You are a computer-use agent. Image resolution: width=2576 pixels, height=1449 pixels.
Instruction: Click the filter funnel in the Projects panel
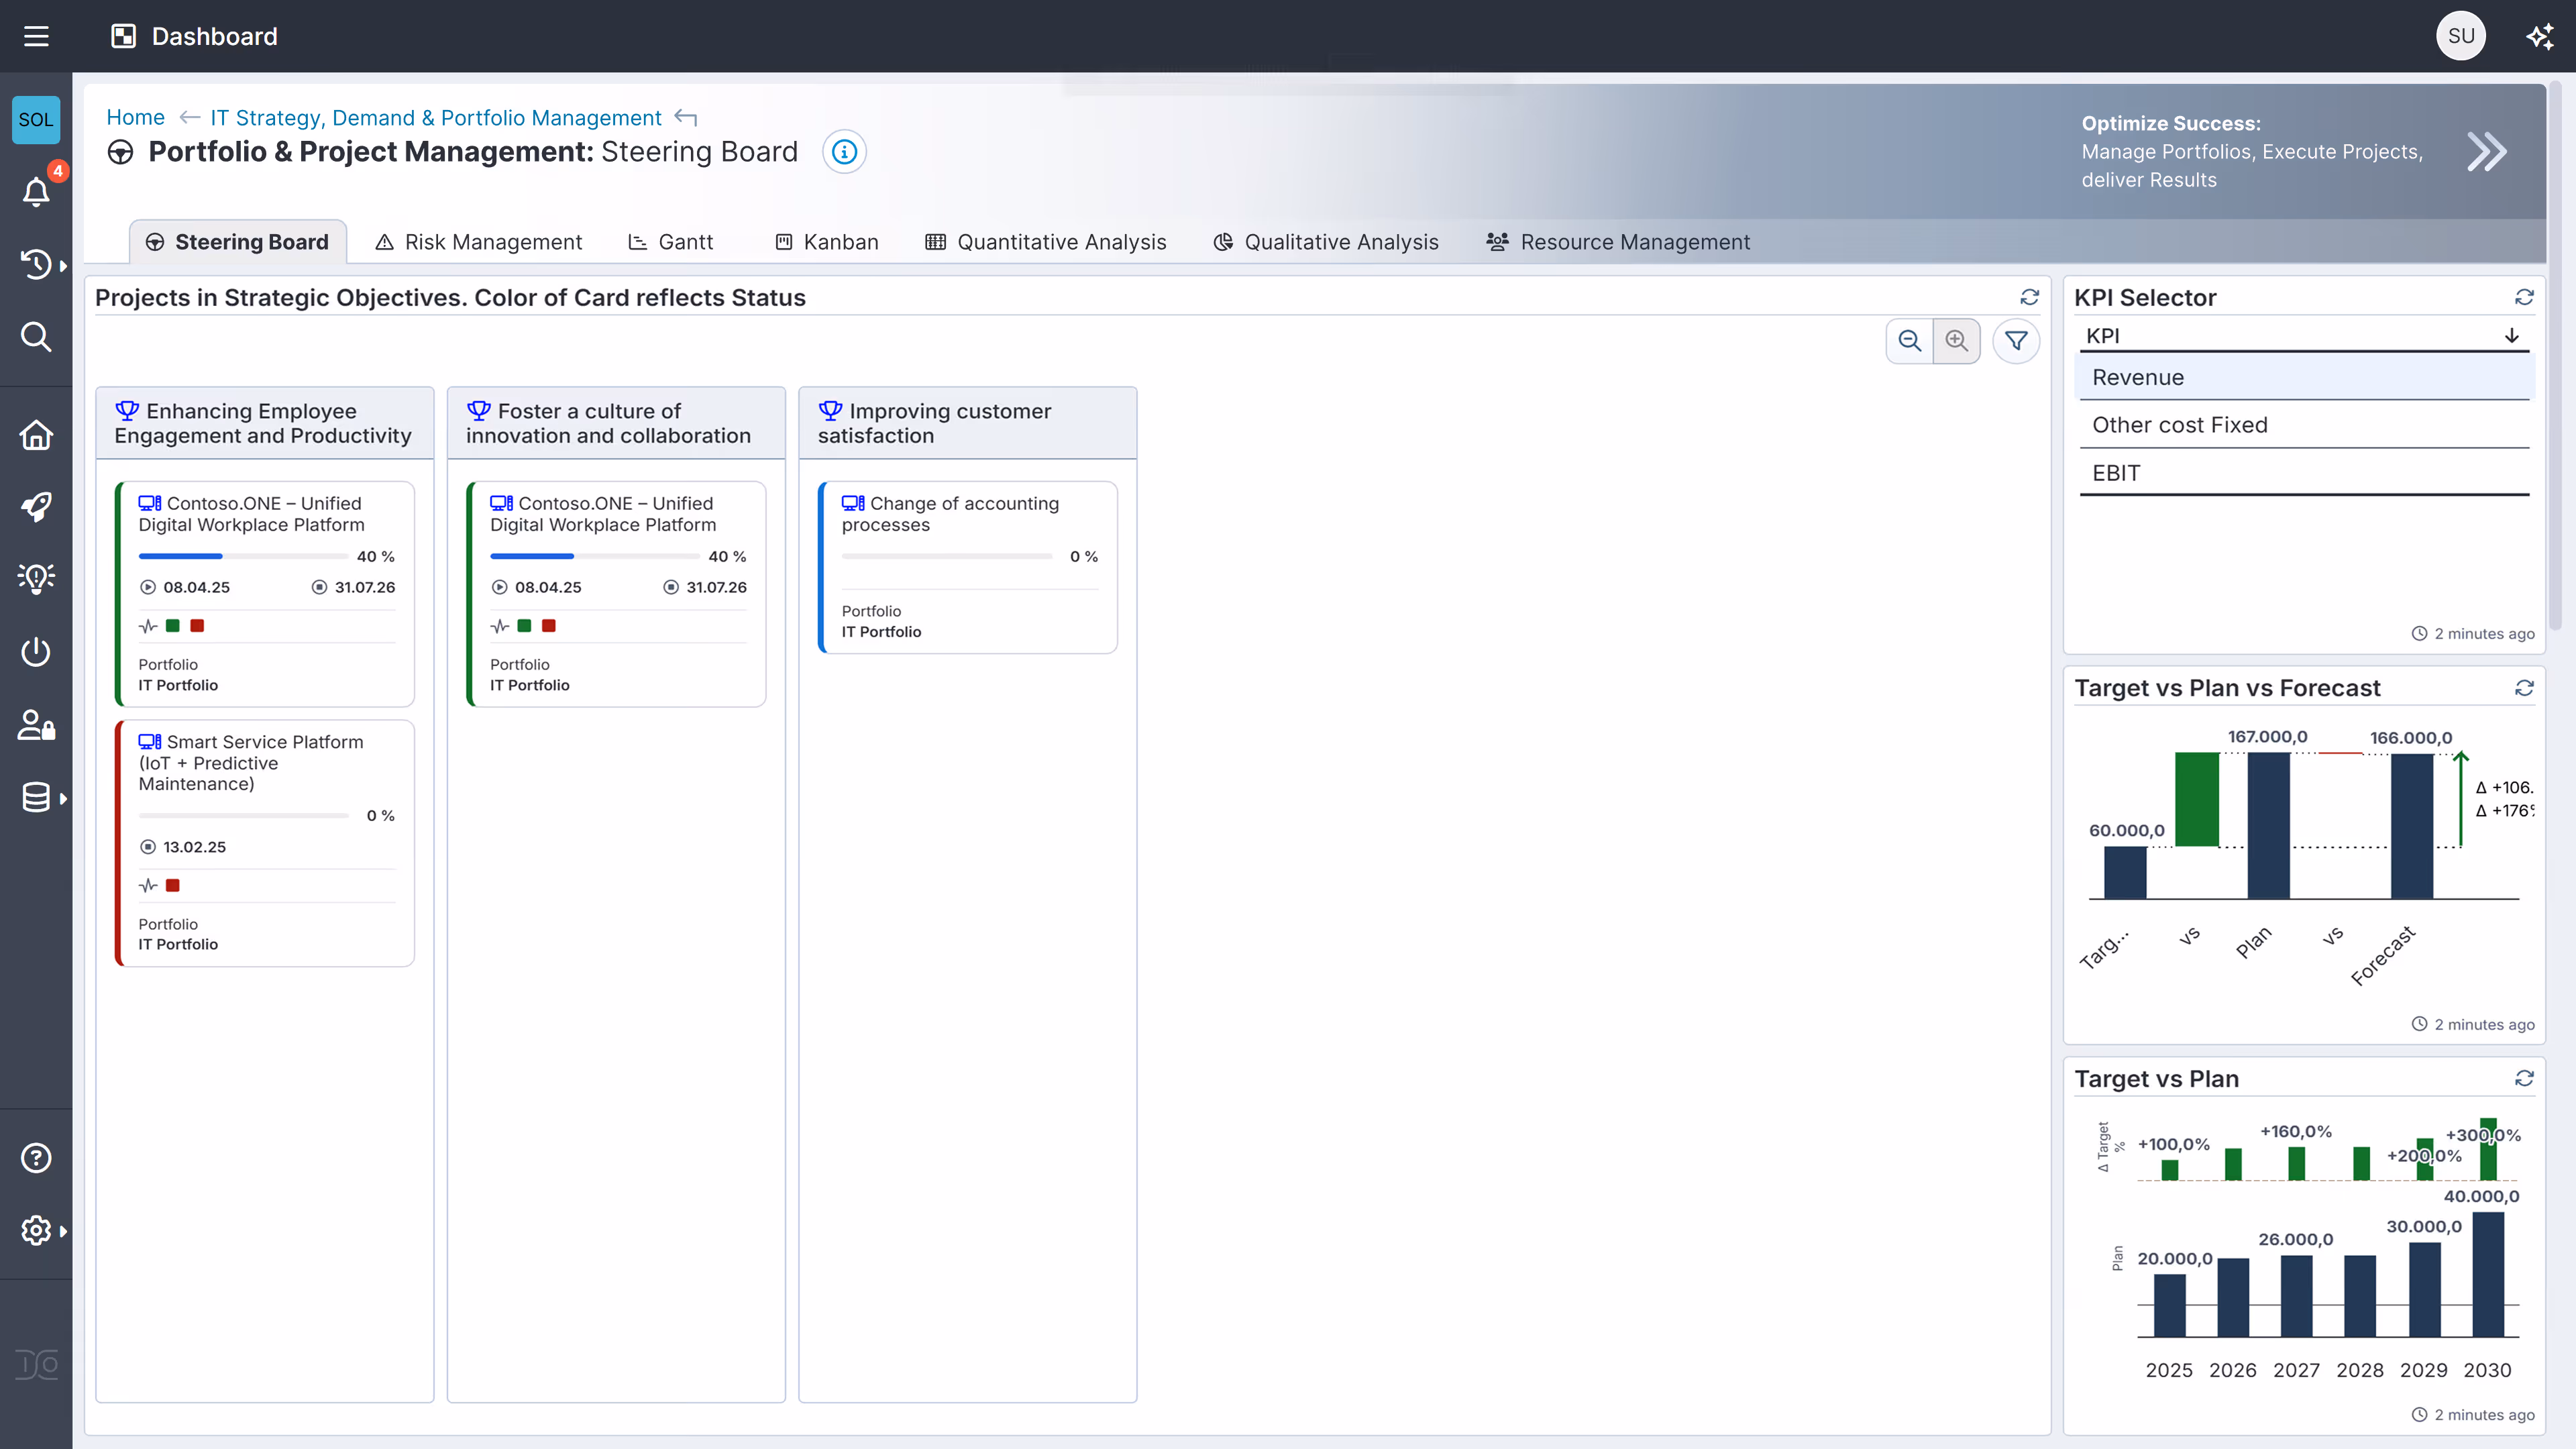2017,341
